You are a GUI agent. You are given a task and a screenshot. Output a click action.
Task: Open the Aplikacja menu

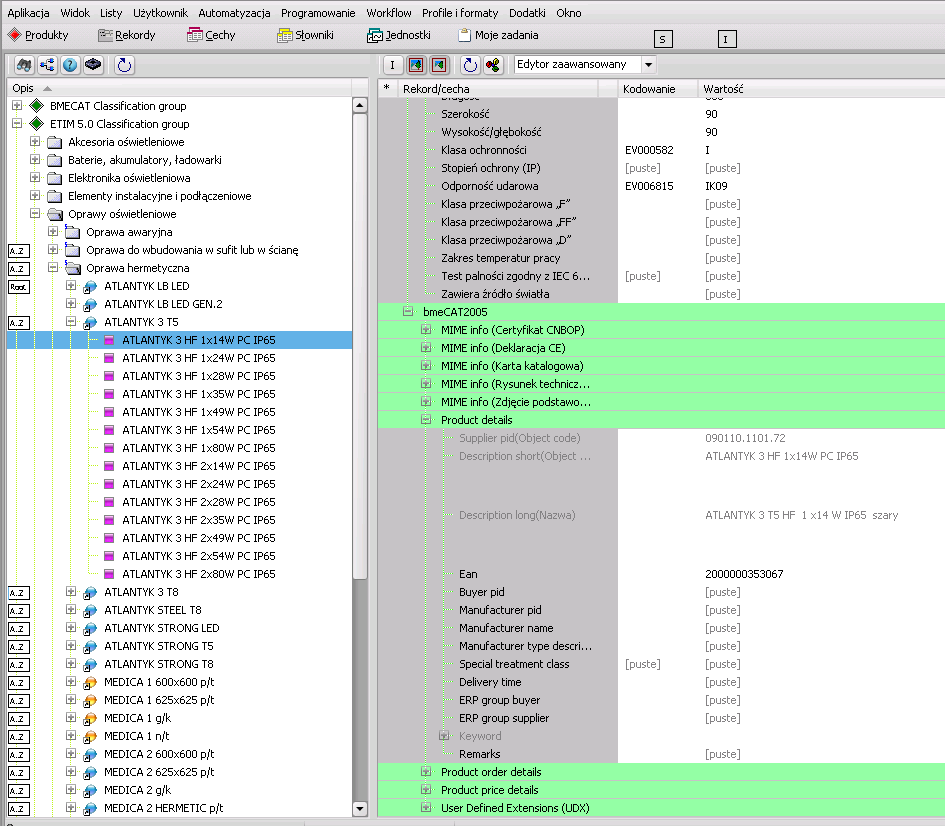[x=28, y=13]
